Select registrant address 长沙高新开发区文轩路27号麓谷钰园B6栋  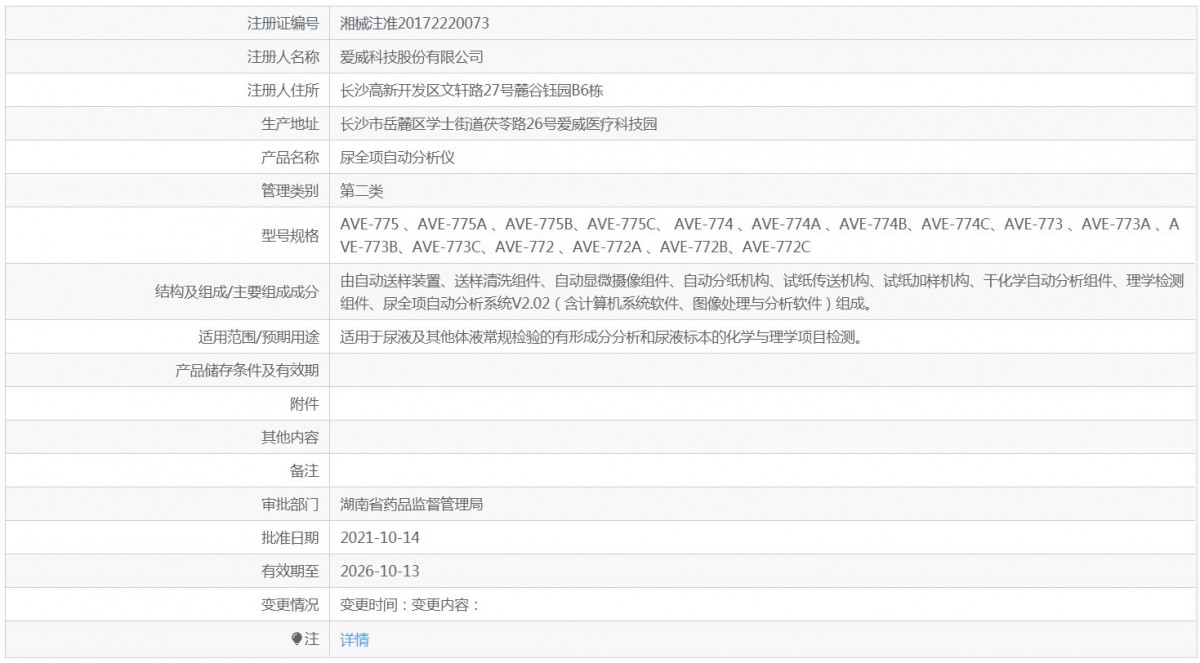pos(471,90)
